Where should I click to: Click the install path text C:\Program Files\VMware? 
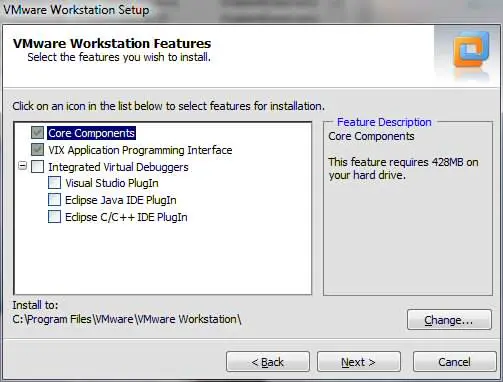click(127, 319)
